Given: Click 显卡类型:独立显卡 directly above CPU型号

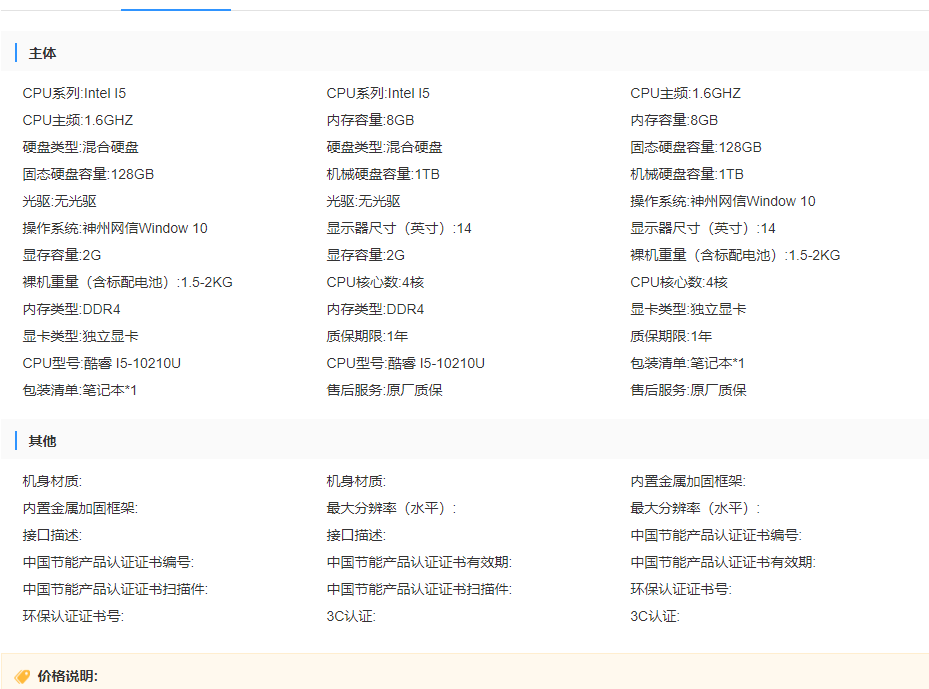Looking at the screenshot, I should pos(81,336).
